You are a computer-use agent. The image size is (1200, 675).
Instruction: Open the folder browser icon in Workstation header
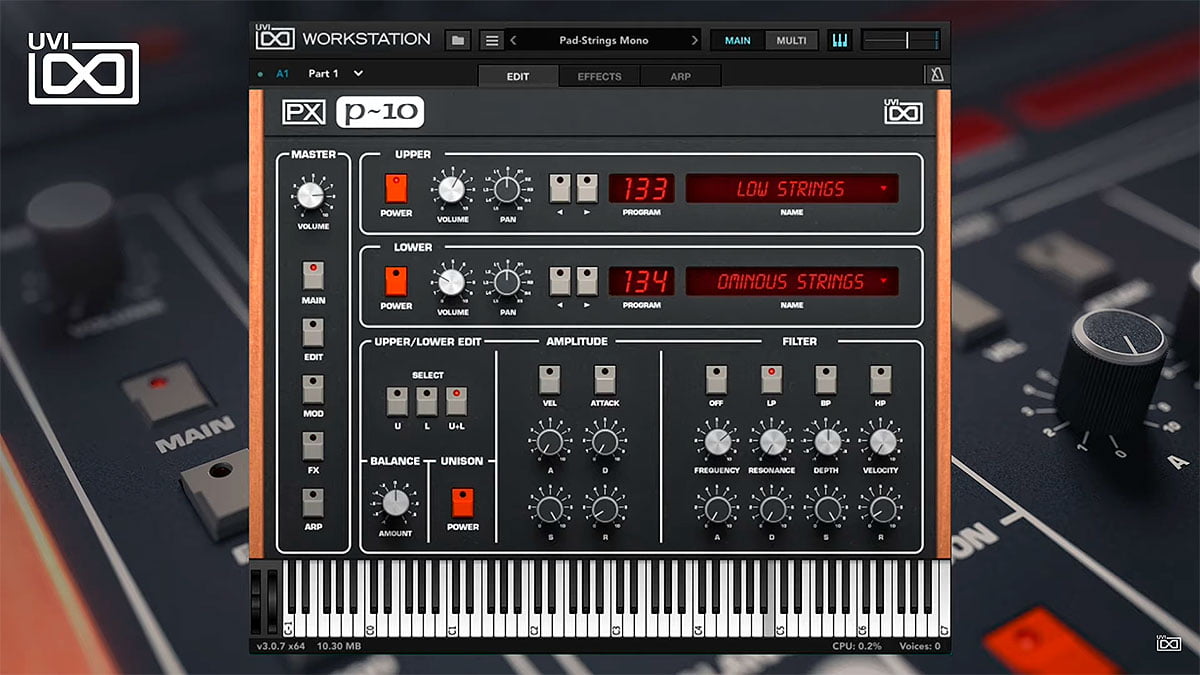[x=458, y=40]
